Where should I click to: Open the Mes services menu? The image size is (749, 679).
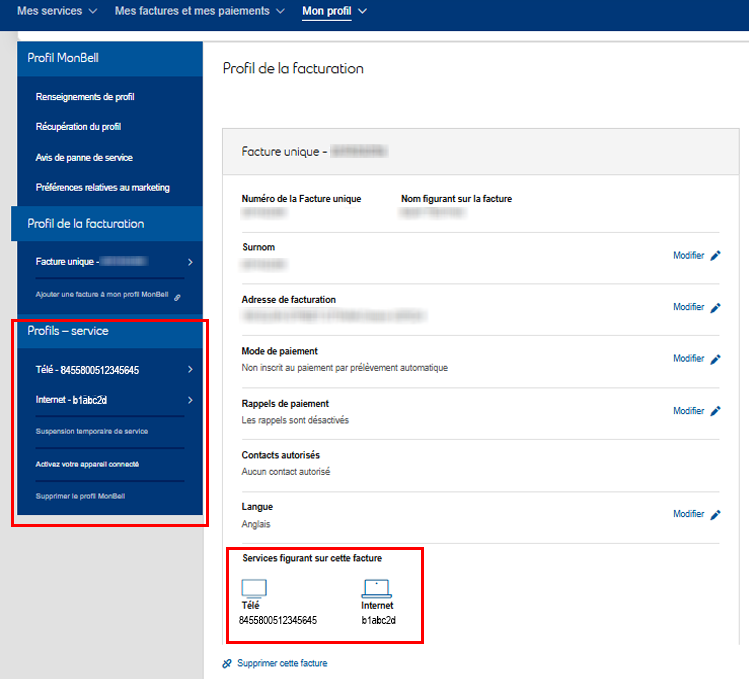coord(50,11)
